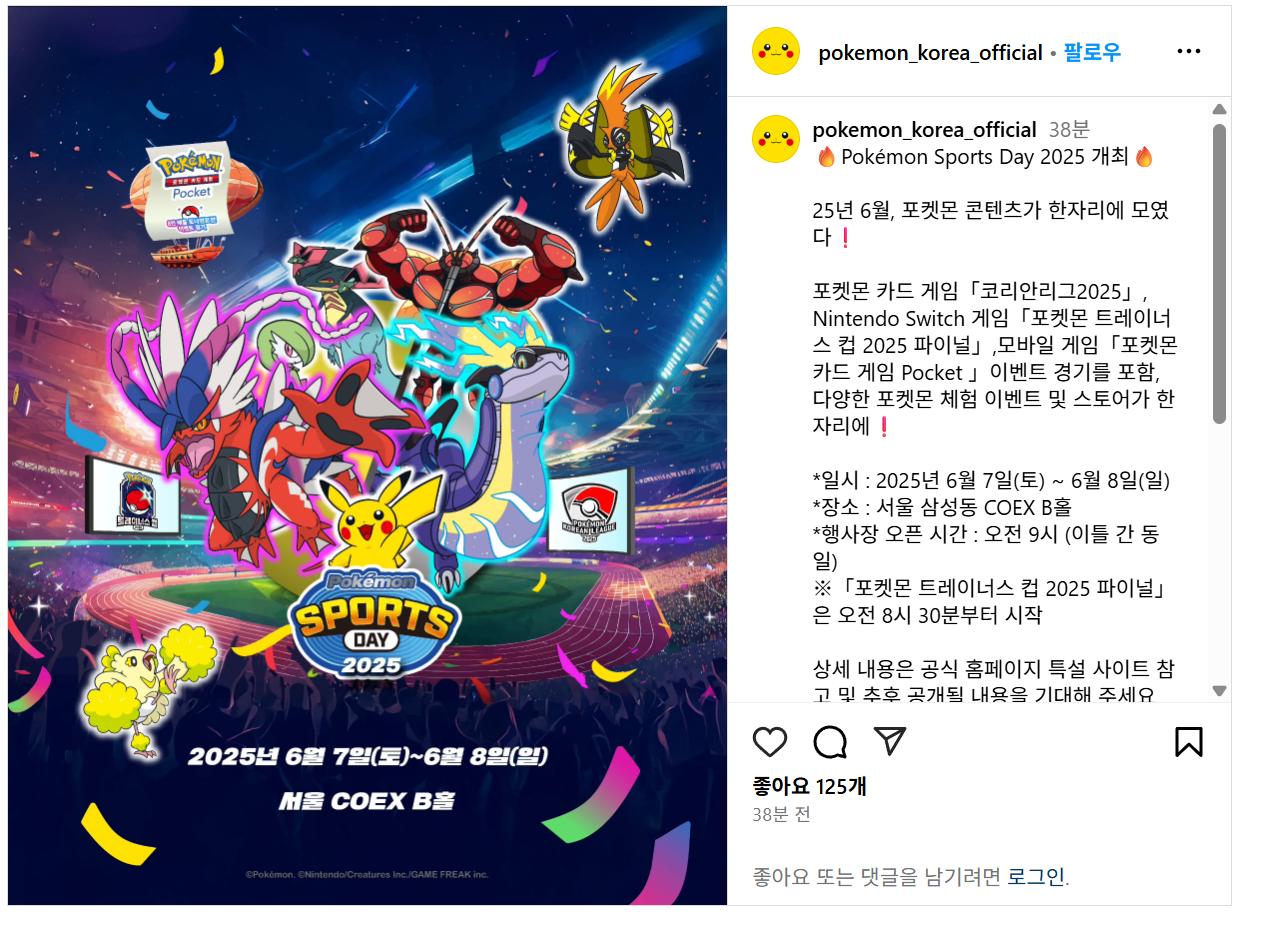Click the scrollbar down arrow
The height and width of the screenshot is (940, 1272).
tap(1219, 691)
